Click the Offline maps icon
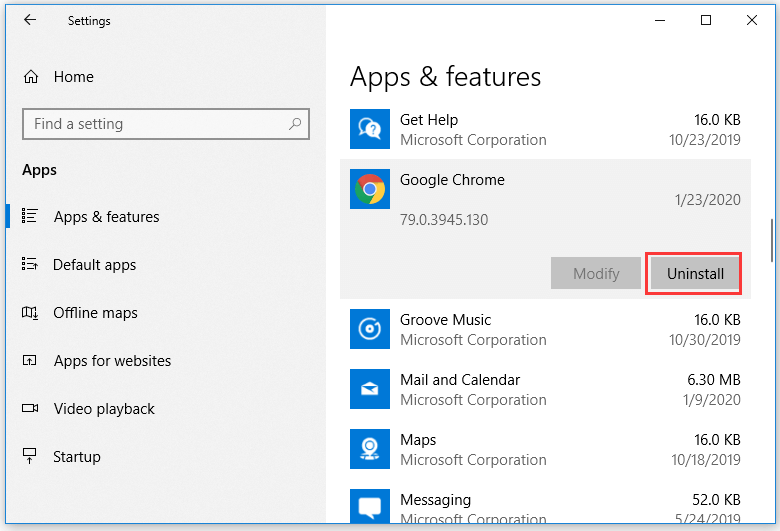The height and width of the screenshot is (531, 780). 29,313
